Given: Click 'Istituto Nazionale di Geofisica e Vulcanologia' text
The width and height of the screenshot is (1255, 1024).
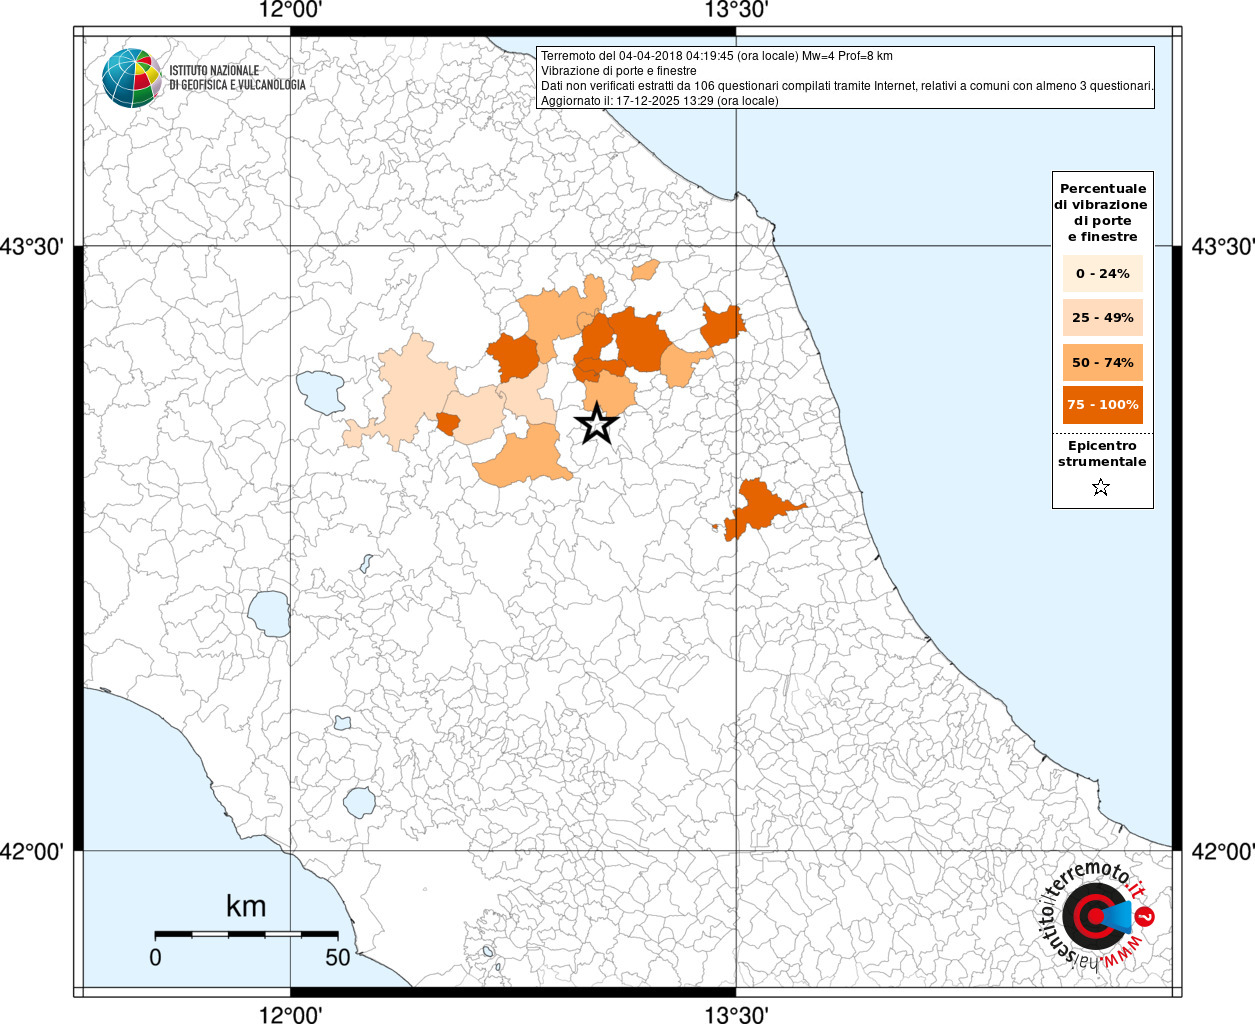Looking at the screenshot, I should pyautogui.click(x=237, y=78).
